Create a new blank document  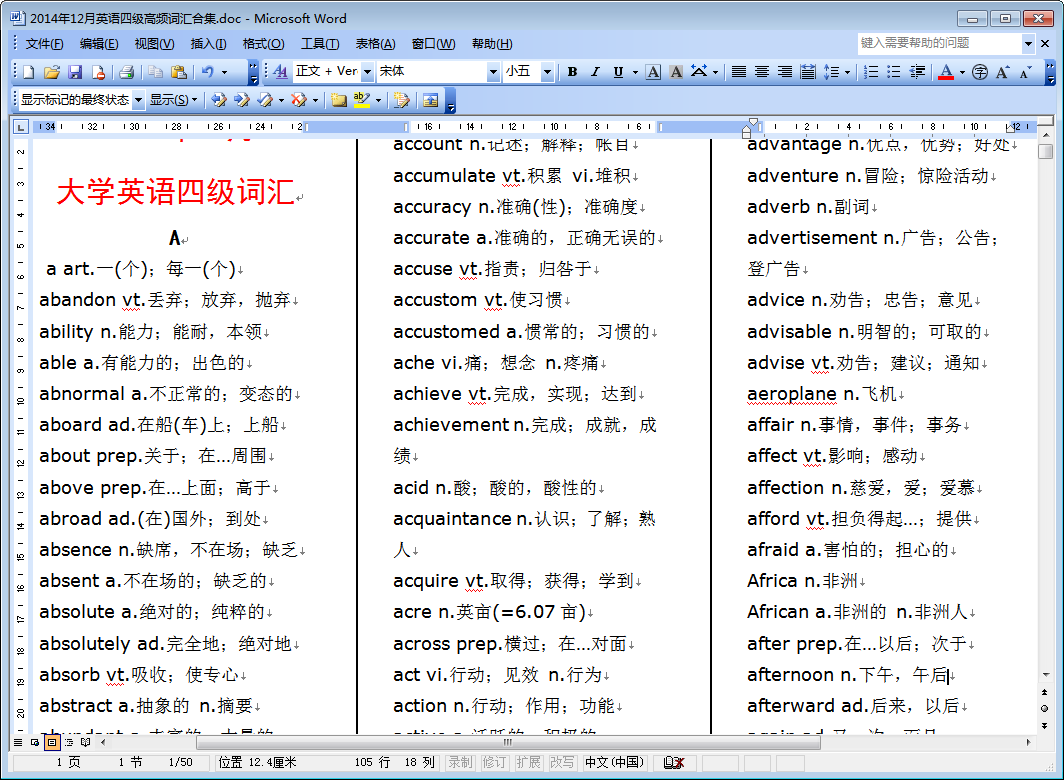coord(29,72)
